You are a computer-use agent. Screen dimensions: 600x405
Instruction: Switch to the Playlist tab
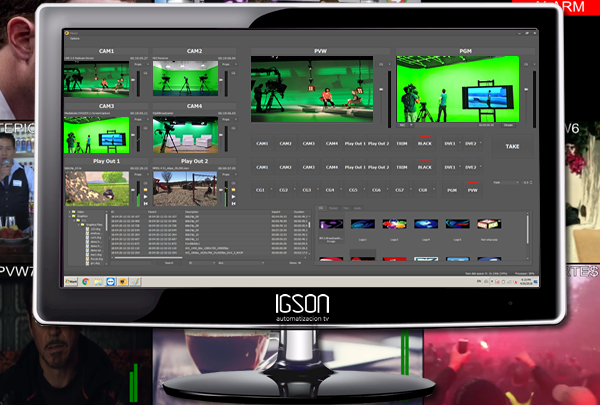coord(333,208)
